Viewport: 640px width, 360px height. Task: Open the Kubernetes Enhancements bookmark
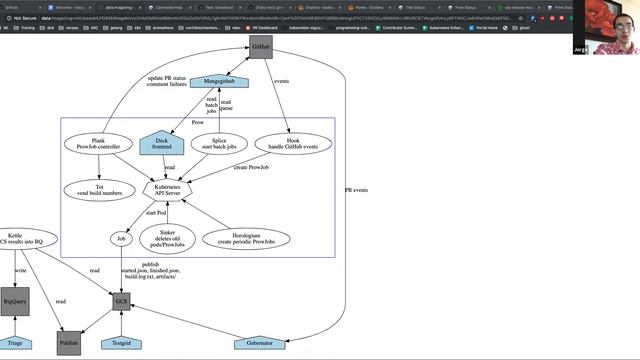pos(443,28)
